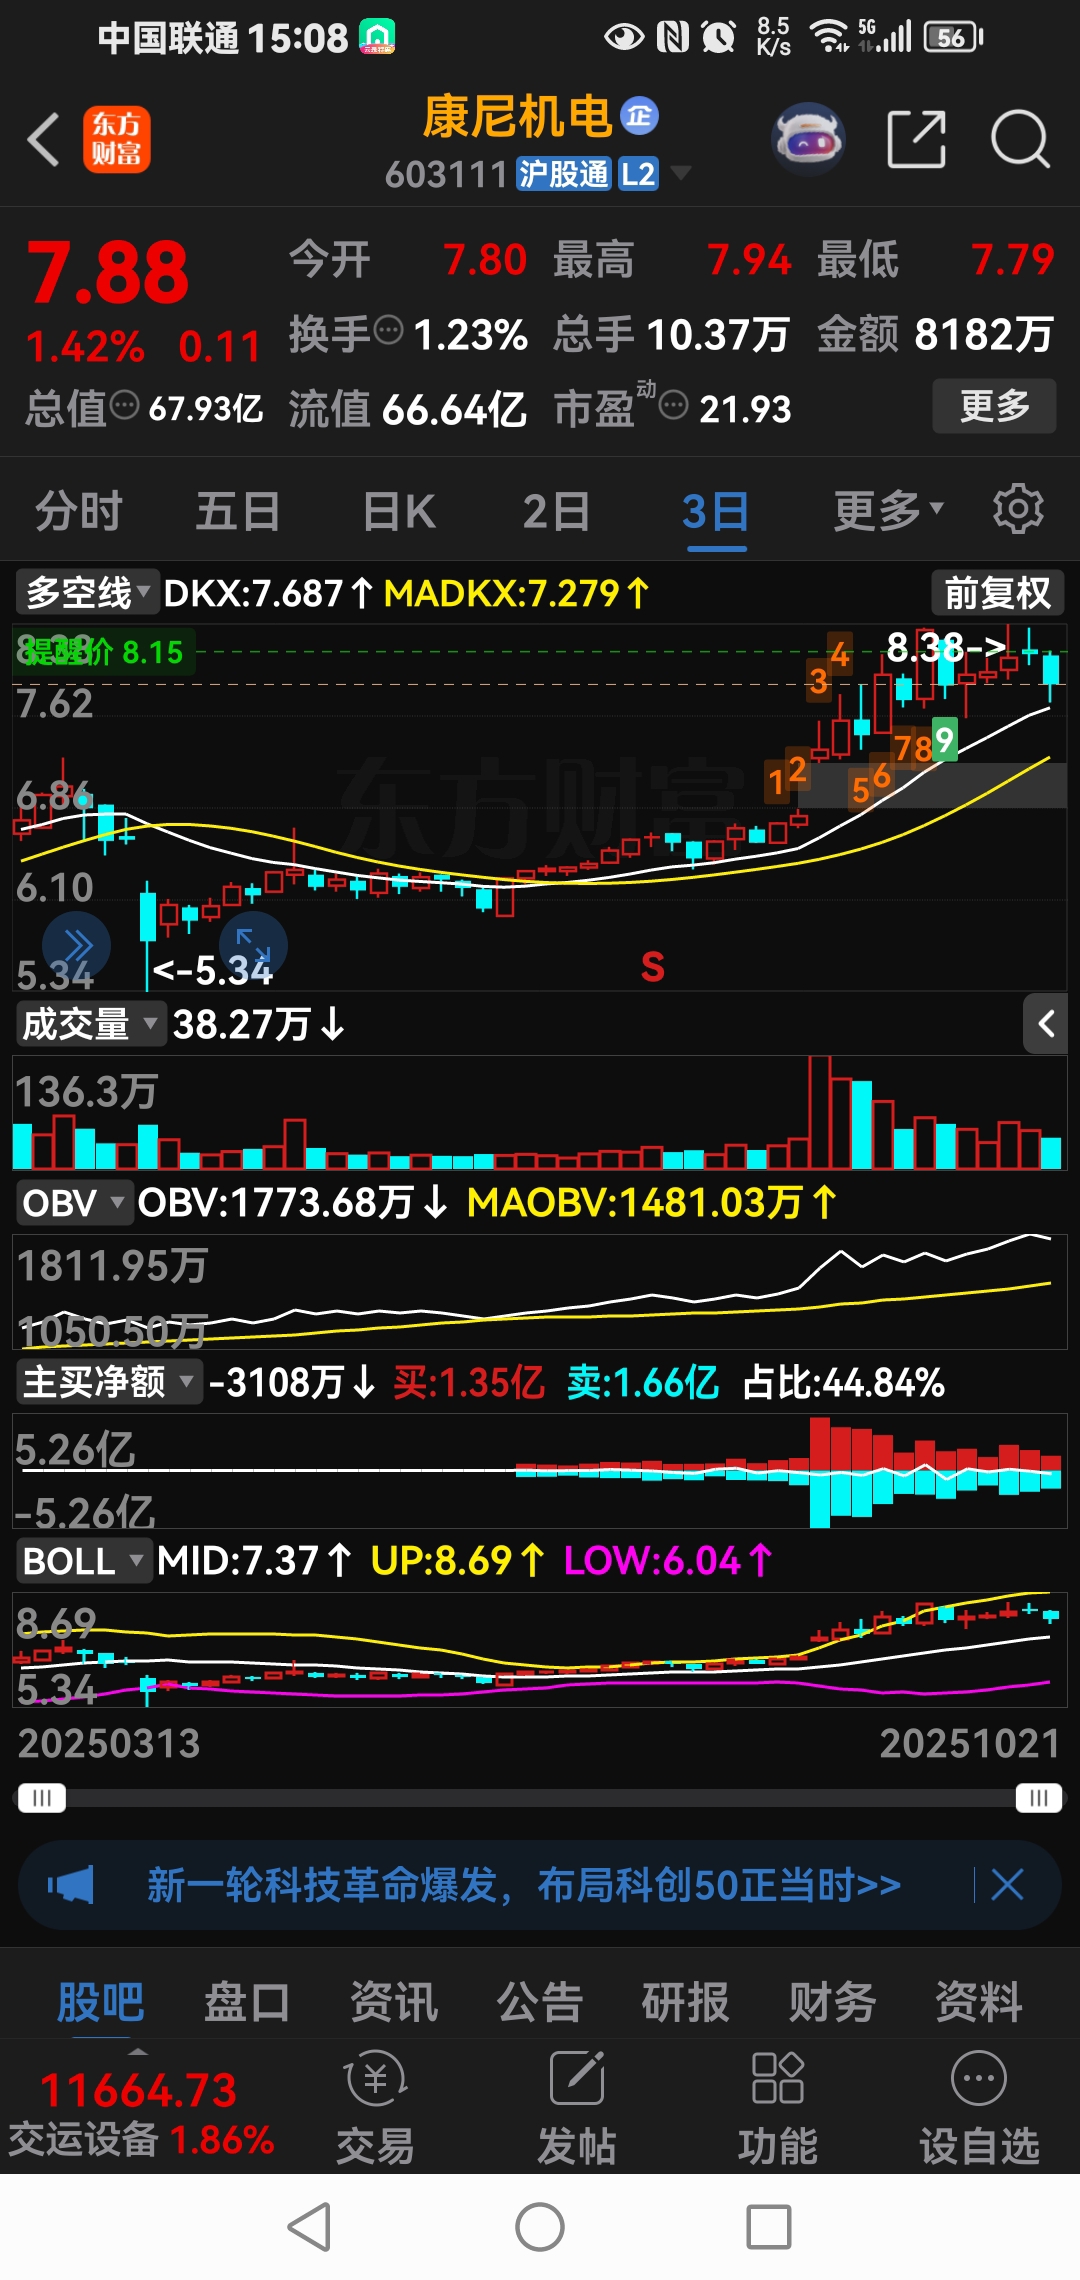Toggle the 前复权 adjustment setting

tap(997, 593)
